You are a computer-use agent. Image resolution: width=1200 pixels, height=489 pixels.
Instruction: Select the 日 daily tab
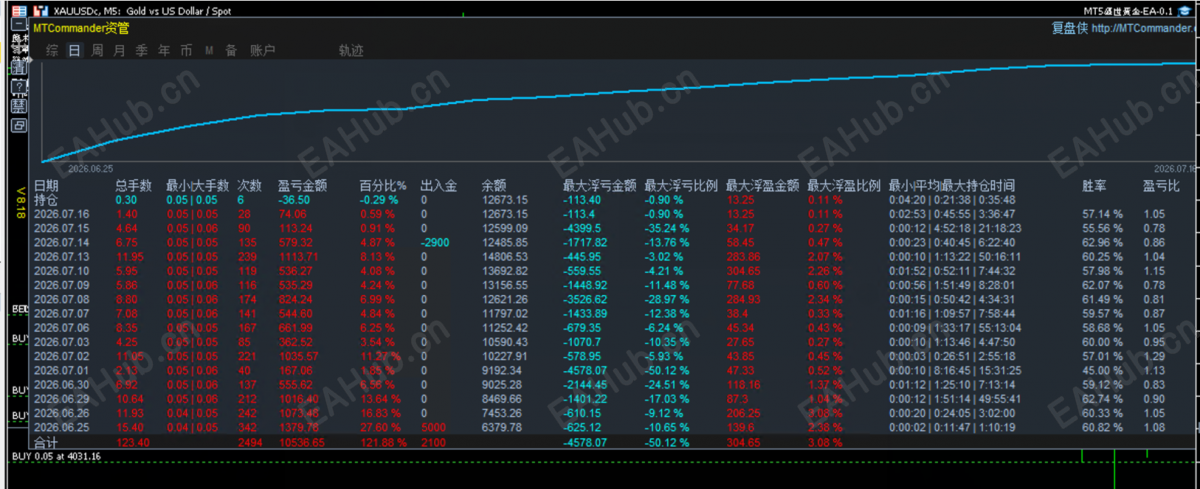[74, 50]
